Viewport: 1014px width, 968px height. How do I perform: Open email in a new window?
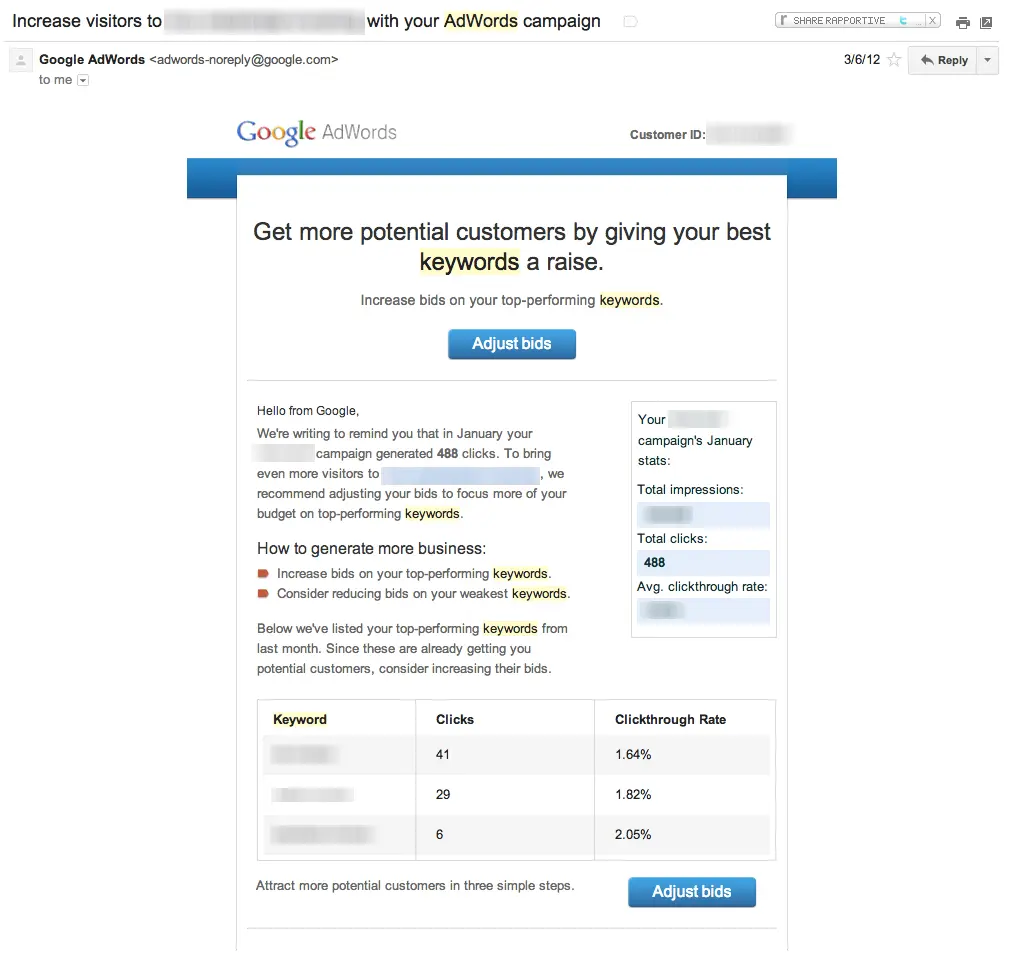pos(986,24)
